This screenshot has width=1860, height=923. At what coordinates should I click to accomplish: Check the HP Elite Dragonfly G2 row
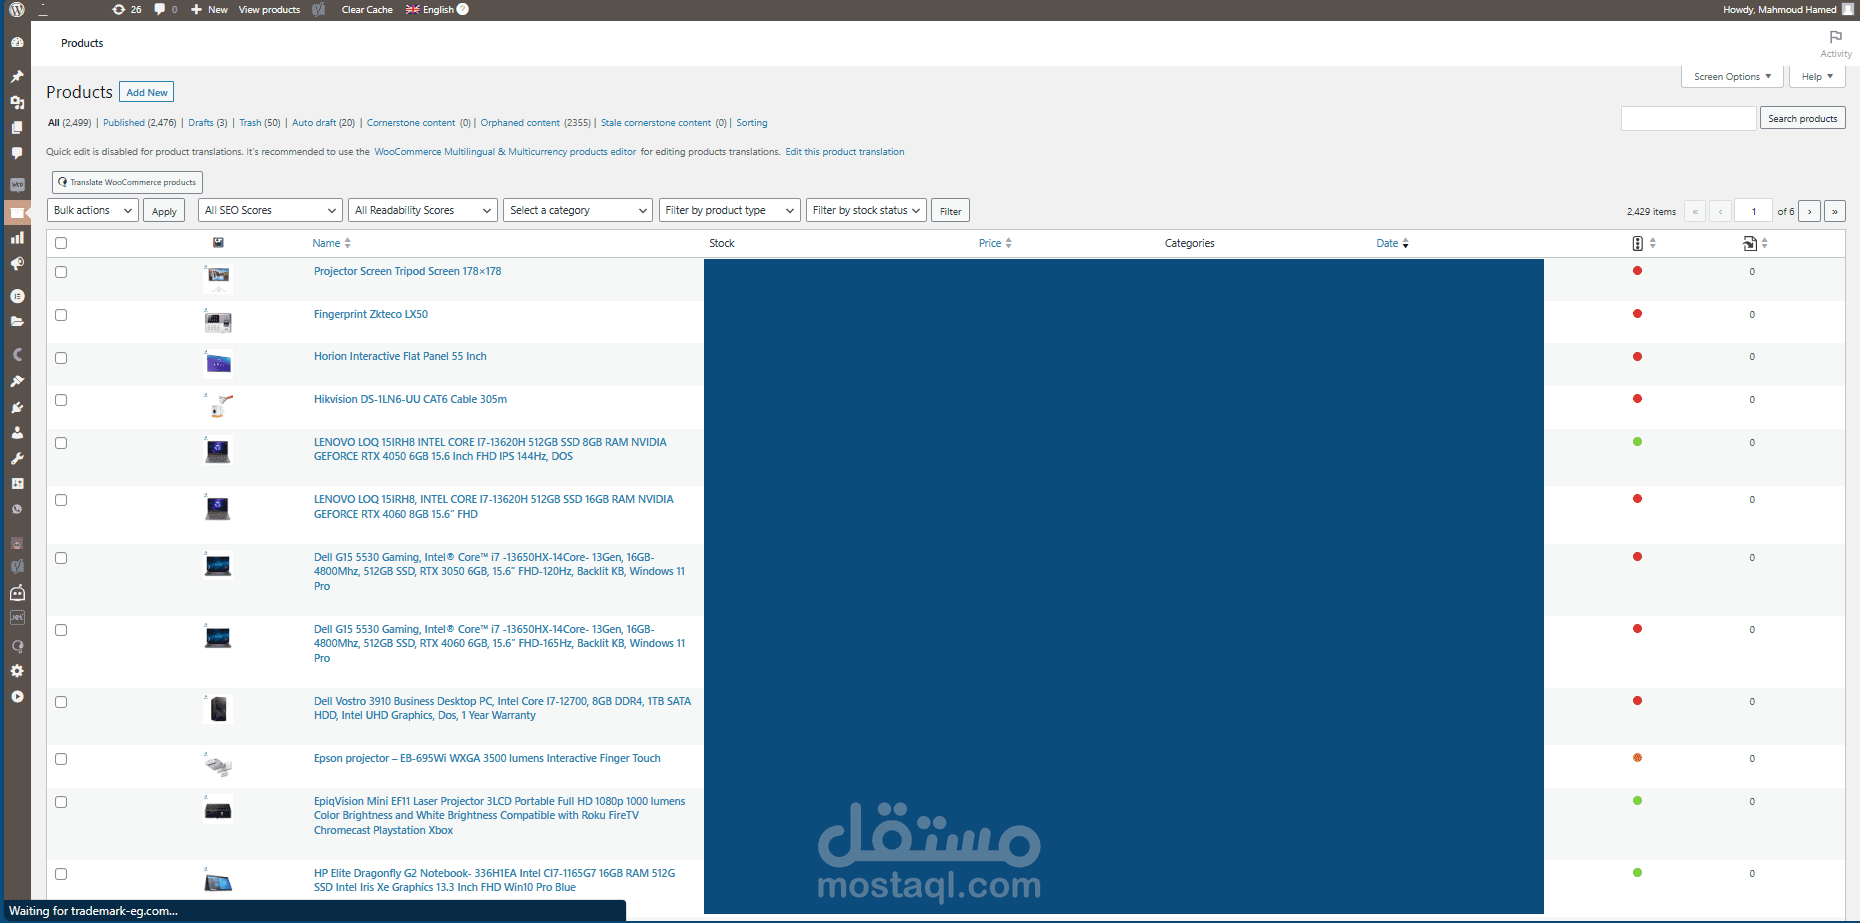61,874
